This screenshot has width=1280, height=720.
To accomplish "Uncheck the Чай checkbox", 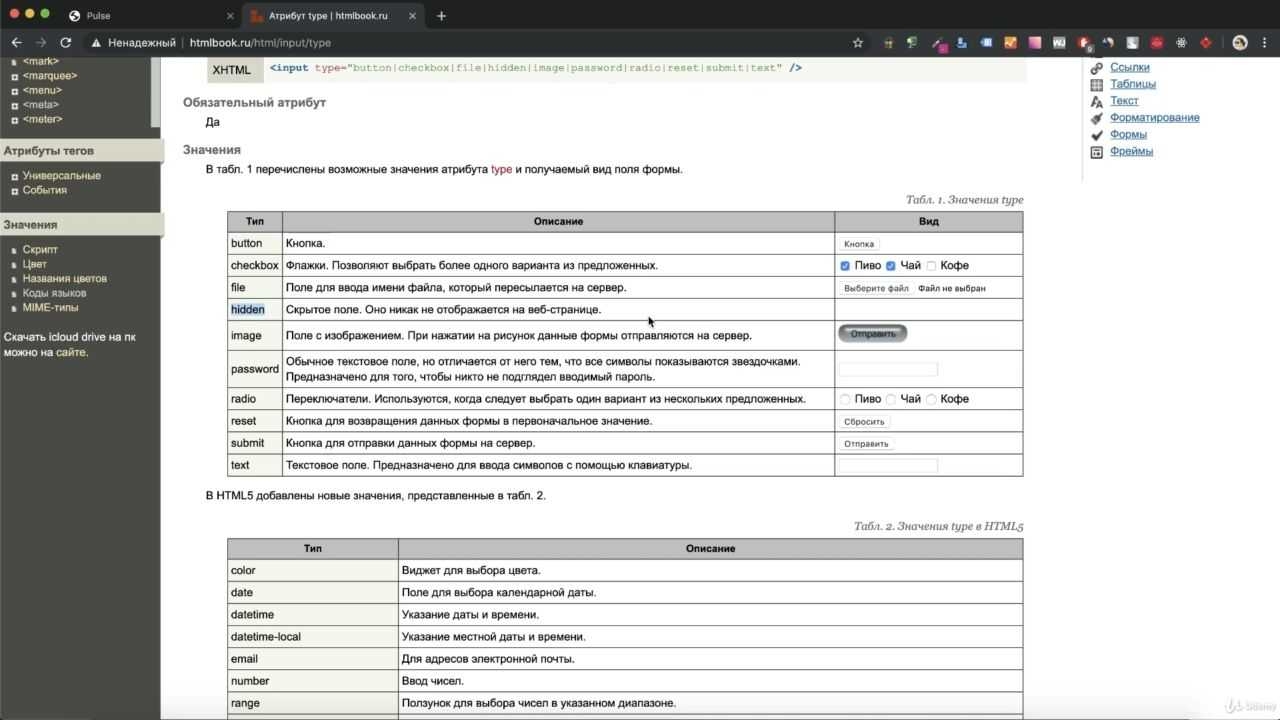I will 890,266.
